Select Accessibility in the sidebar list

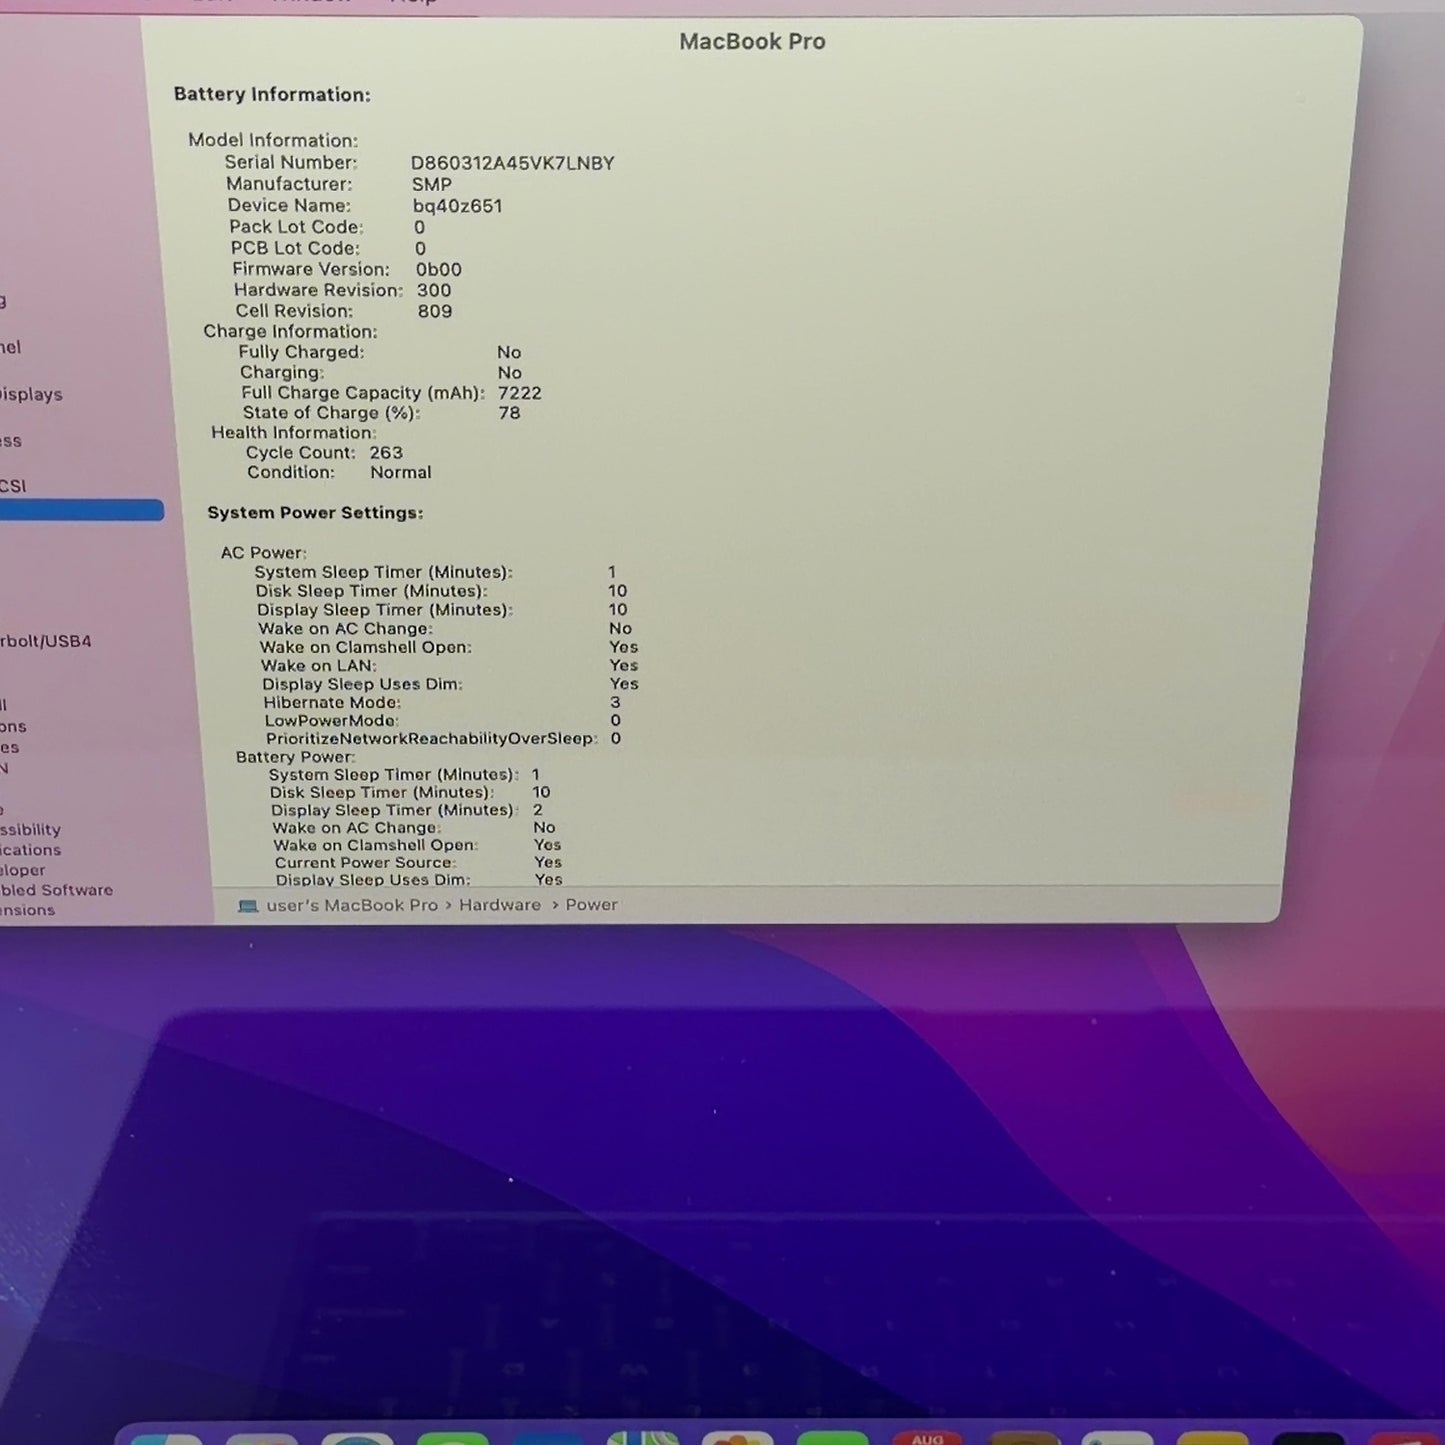[x=30, y=829]
